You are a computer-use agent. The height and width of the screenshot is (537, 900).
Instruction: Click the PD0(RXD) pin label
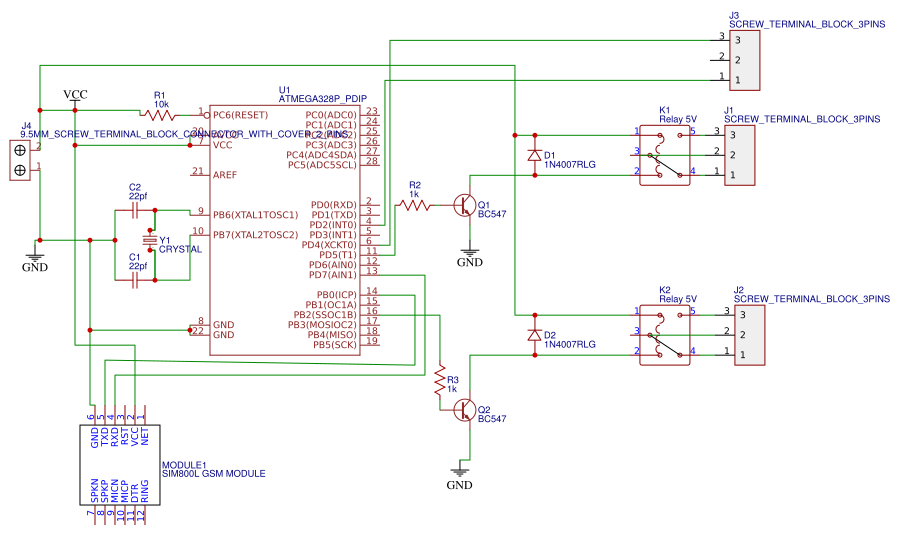[333, 205]
